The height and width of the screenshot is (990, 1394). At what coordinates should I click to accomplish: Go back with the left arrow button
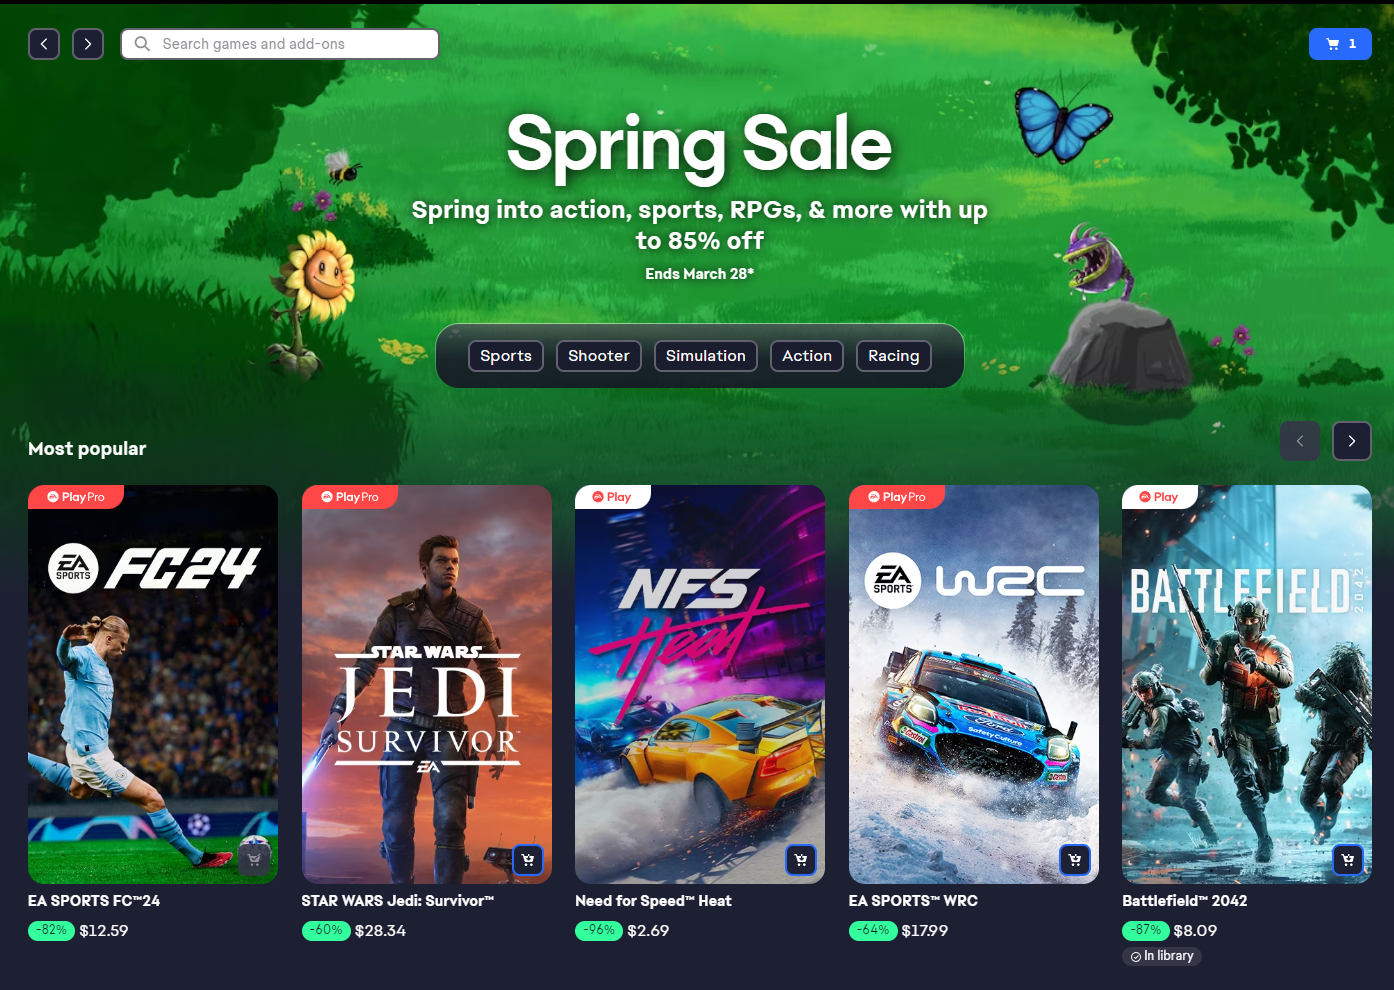click(x=44, y=44)
